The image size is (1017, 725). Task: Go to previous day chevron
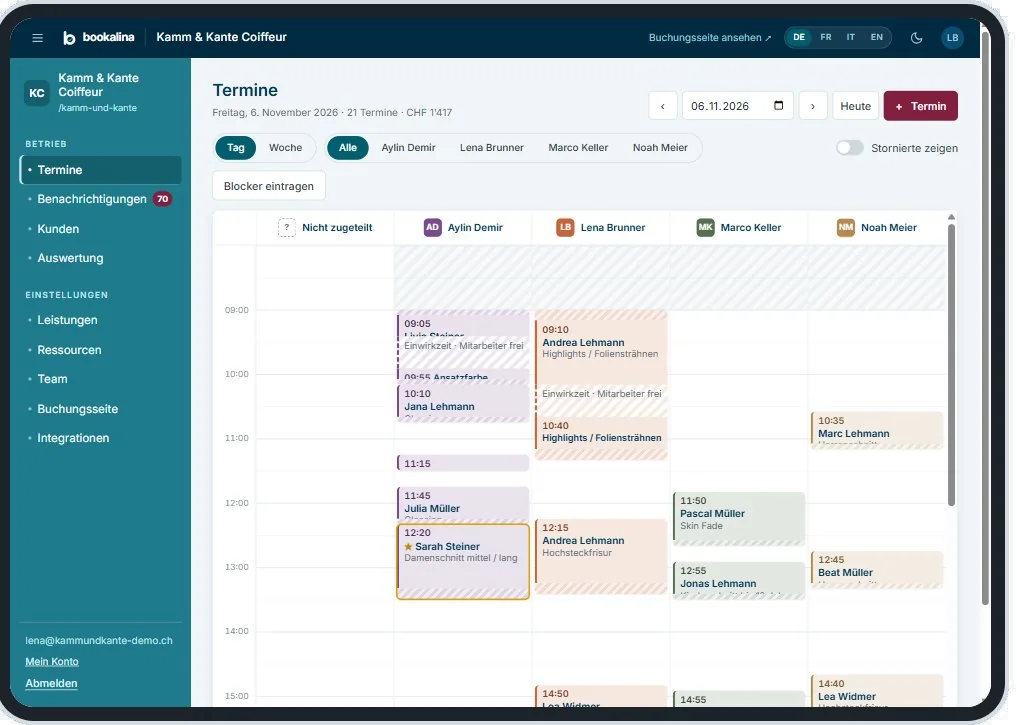pos(663,106)
